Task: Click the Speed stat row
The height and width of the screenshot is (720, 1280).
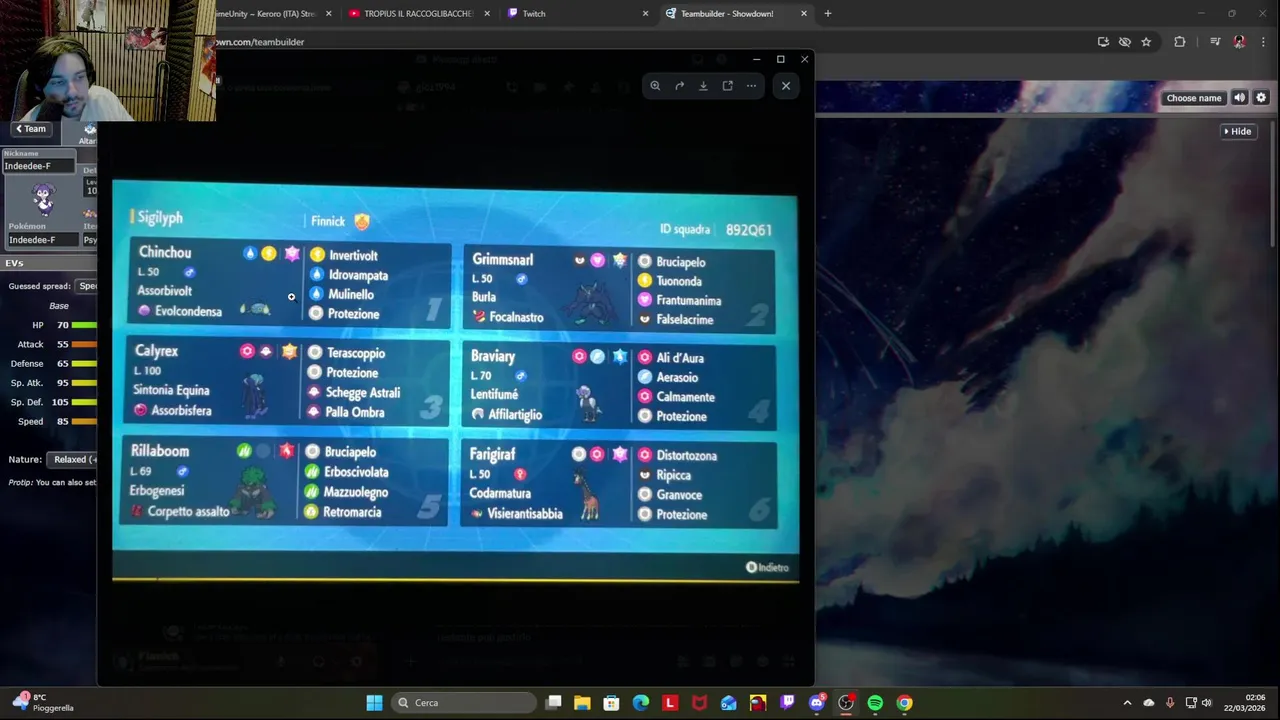Action: (49, 421)
